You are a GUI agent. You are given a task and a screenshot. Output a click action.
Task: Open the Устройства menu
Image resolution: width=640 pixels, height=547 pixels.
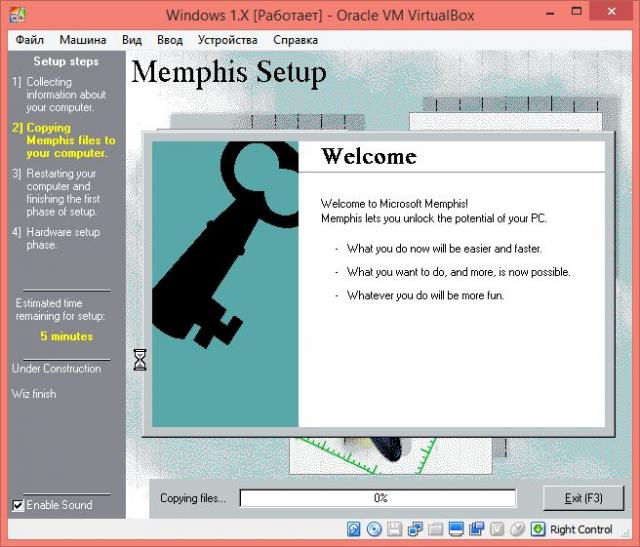point(228,40)
